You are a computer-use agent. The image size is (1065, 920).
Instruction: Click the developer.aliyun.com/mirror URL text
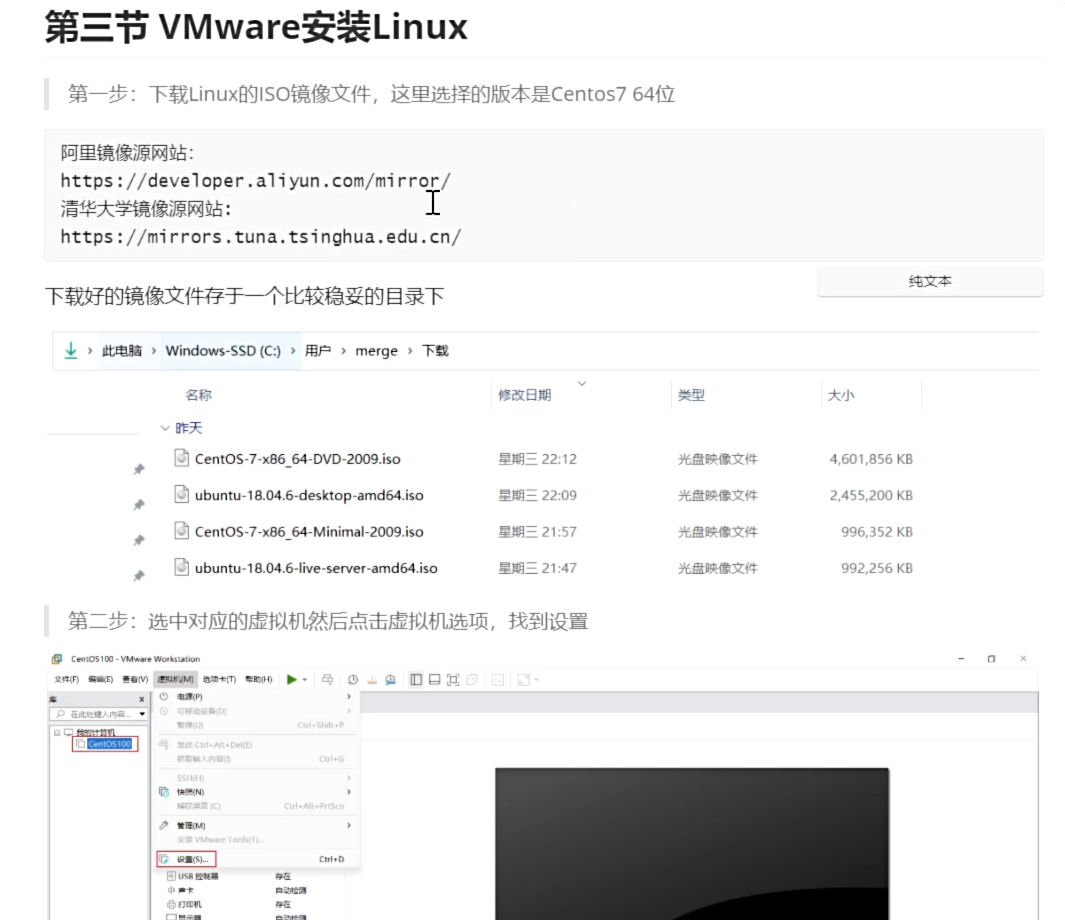click(255, 181)
